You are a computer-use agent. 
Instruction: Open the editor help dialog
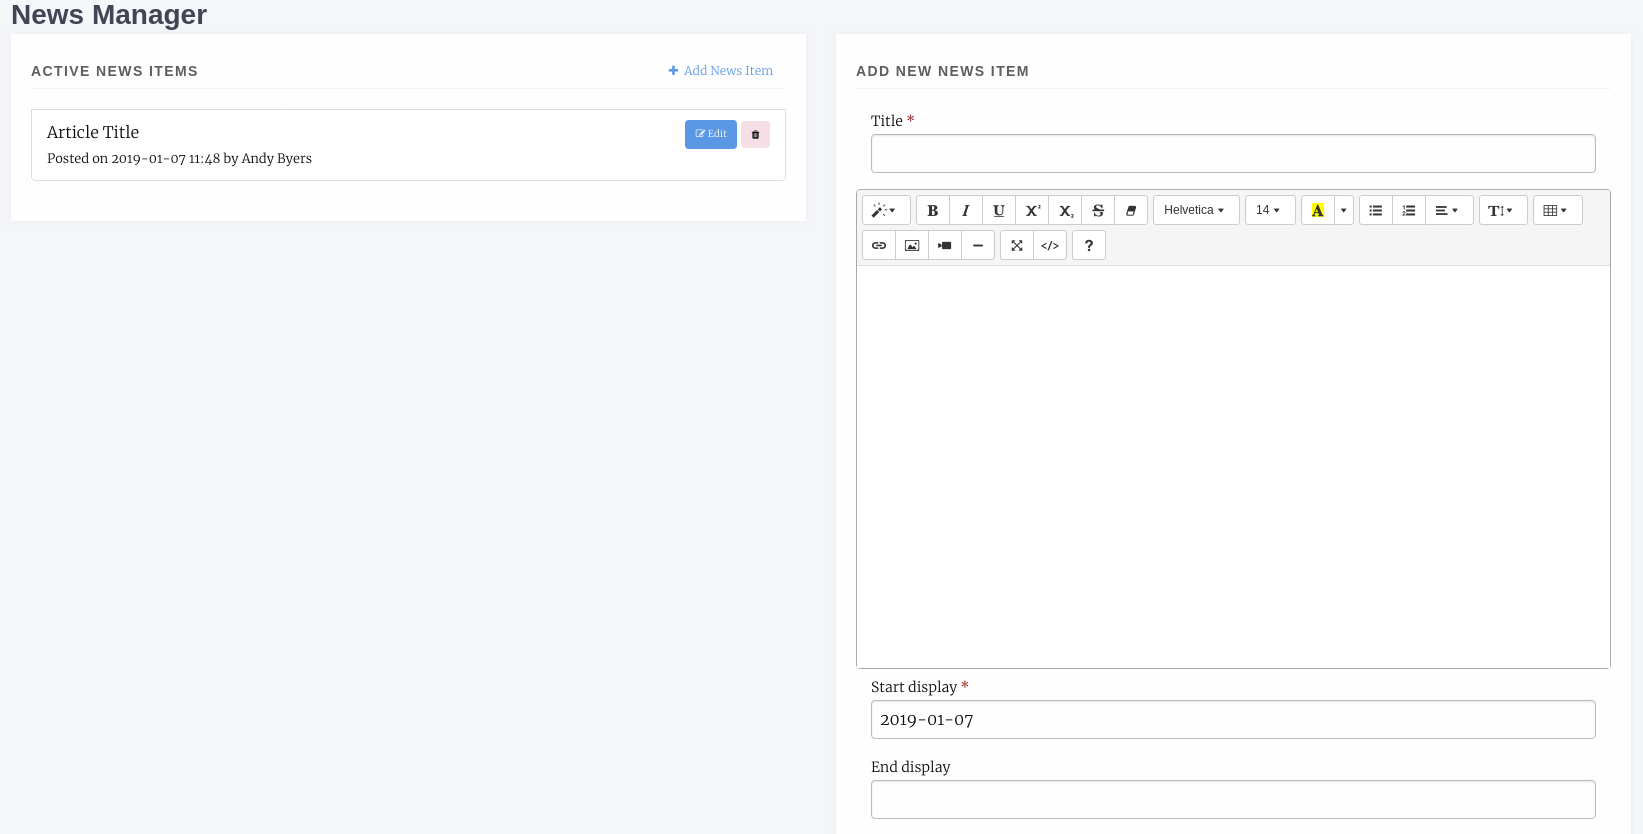pos(1089,245)
